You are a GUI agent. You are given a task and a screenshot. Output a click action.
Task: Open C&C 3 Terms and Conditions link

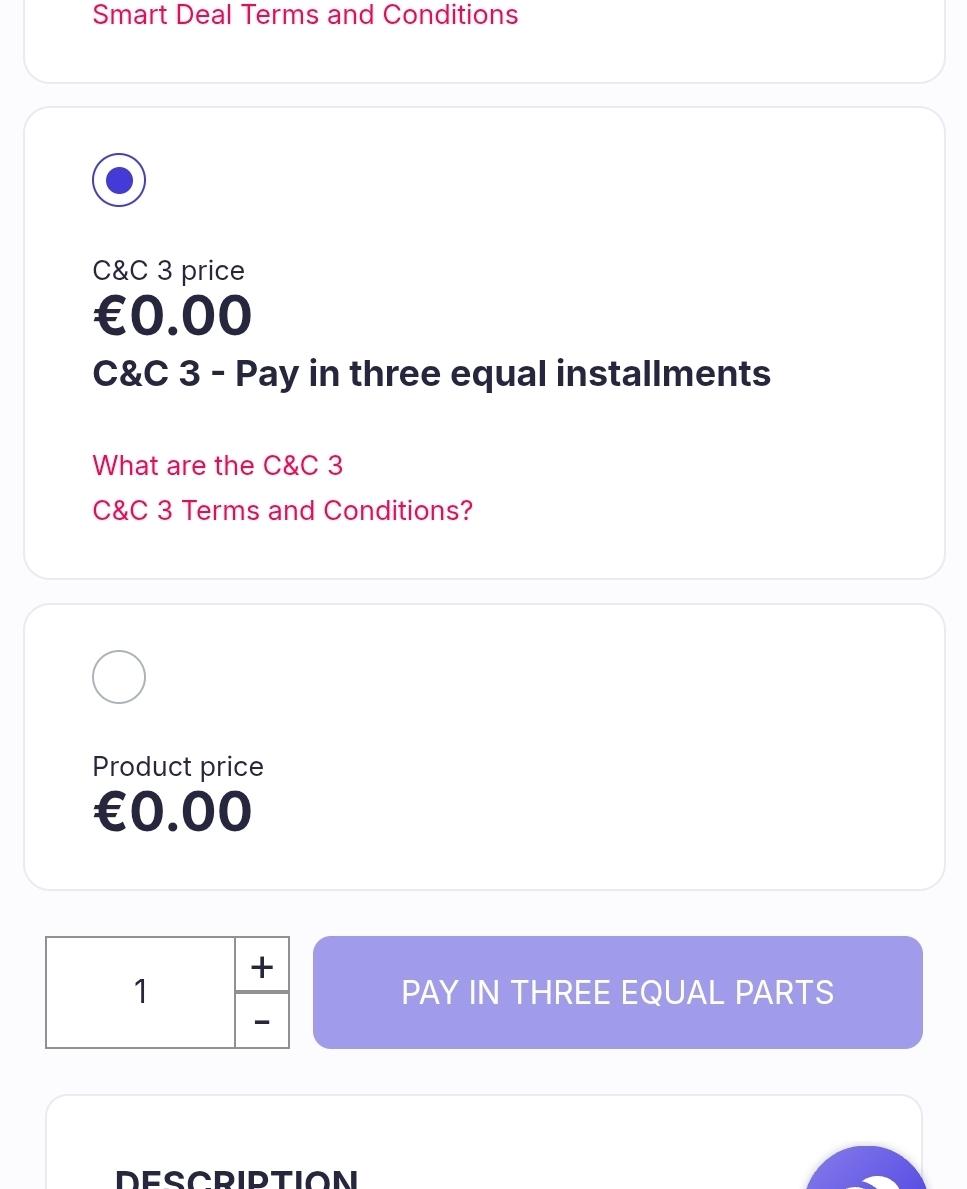282,511
